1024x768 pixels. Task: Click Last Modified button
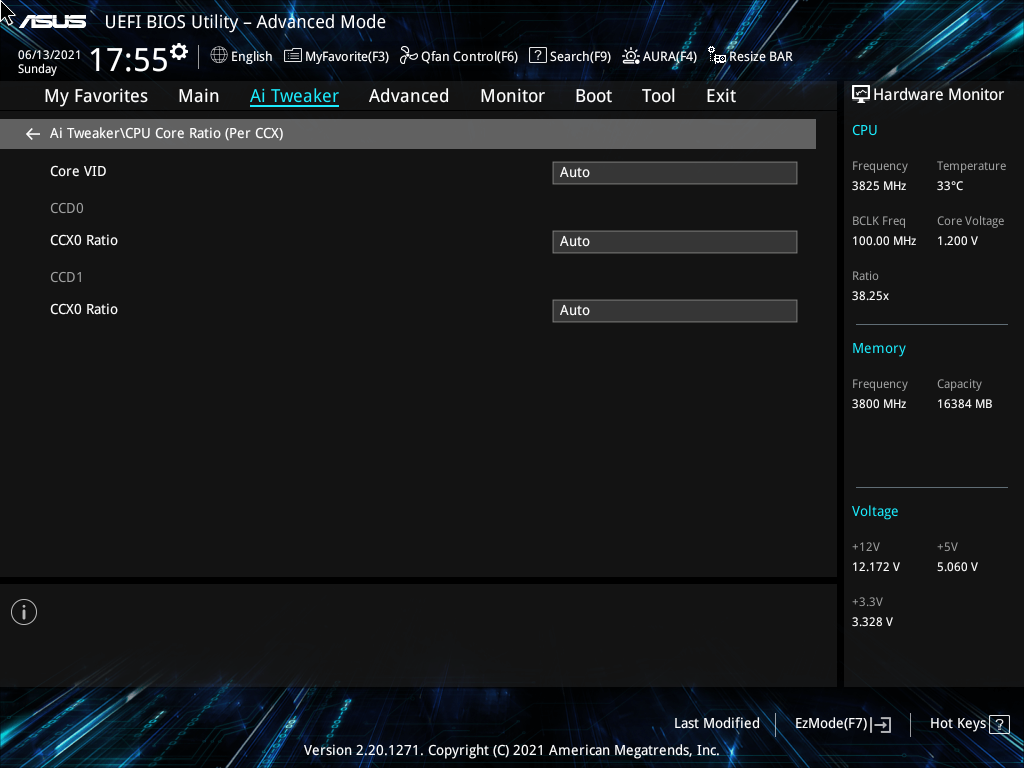click(716, 724)
